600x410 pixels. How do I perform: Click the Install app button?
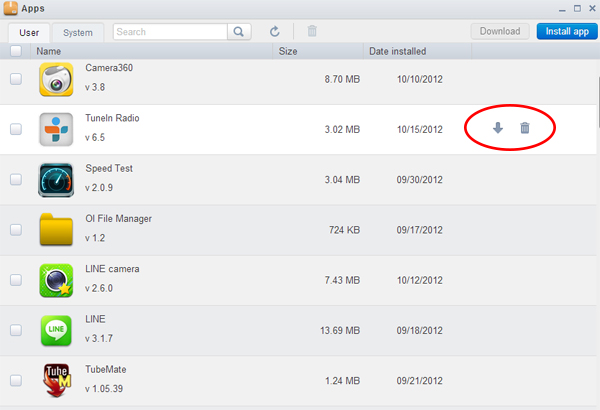click(567, 31)
